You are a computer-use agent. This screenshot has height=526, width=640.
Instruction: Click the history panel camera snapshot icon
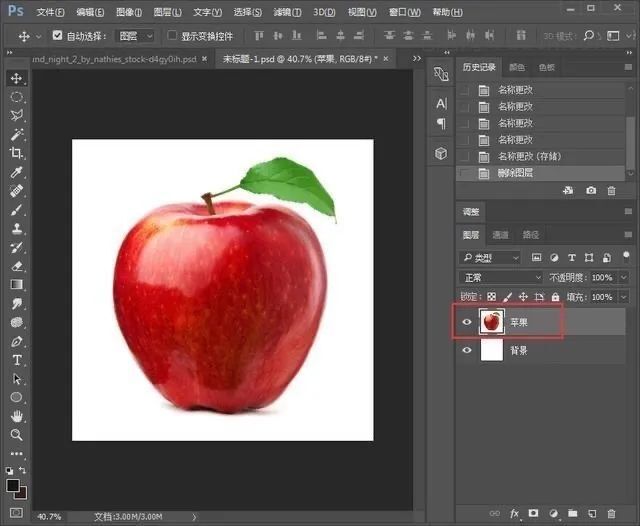coord(591,190)
